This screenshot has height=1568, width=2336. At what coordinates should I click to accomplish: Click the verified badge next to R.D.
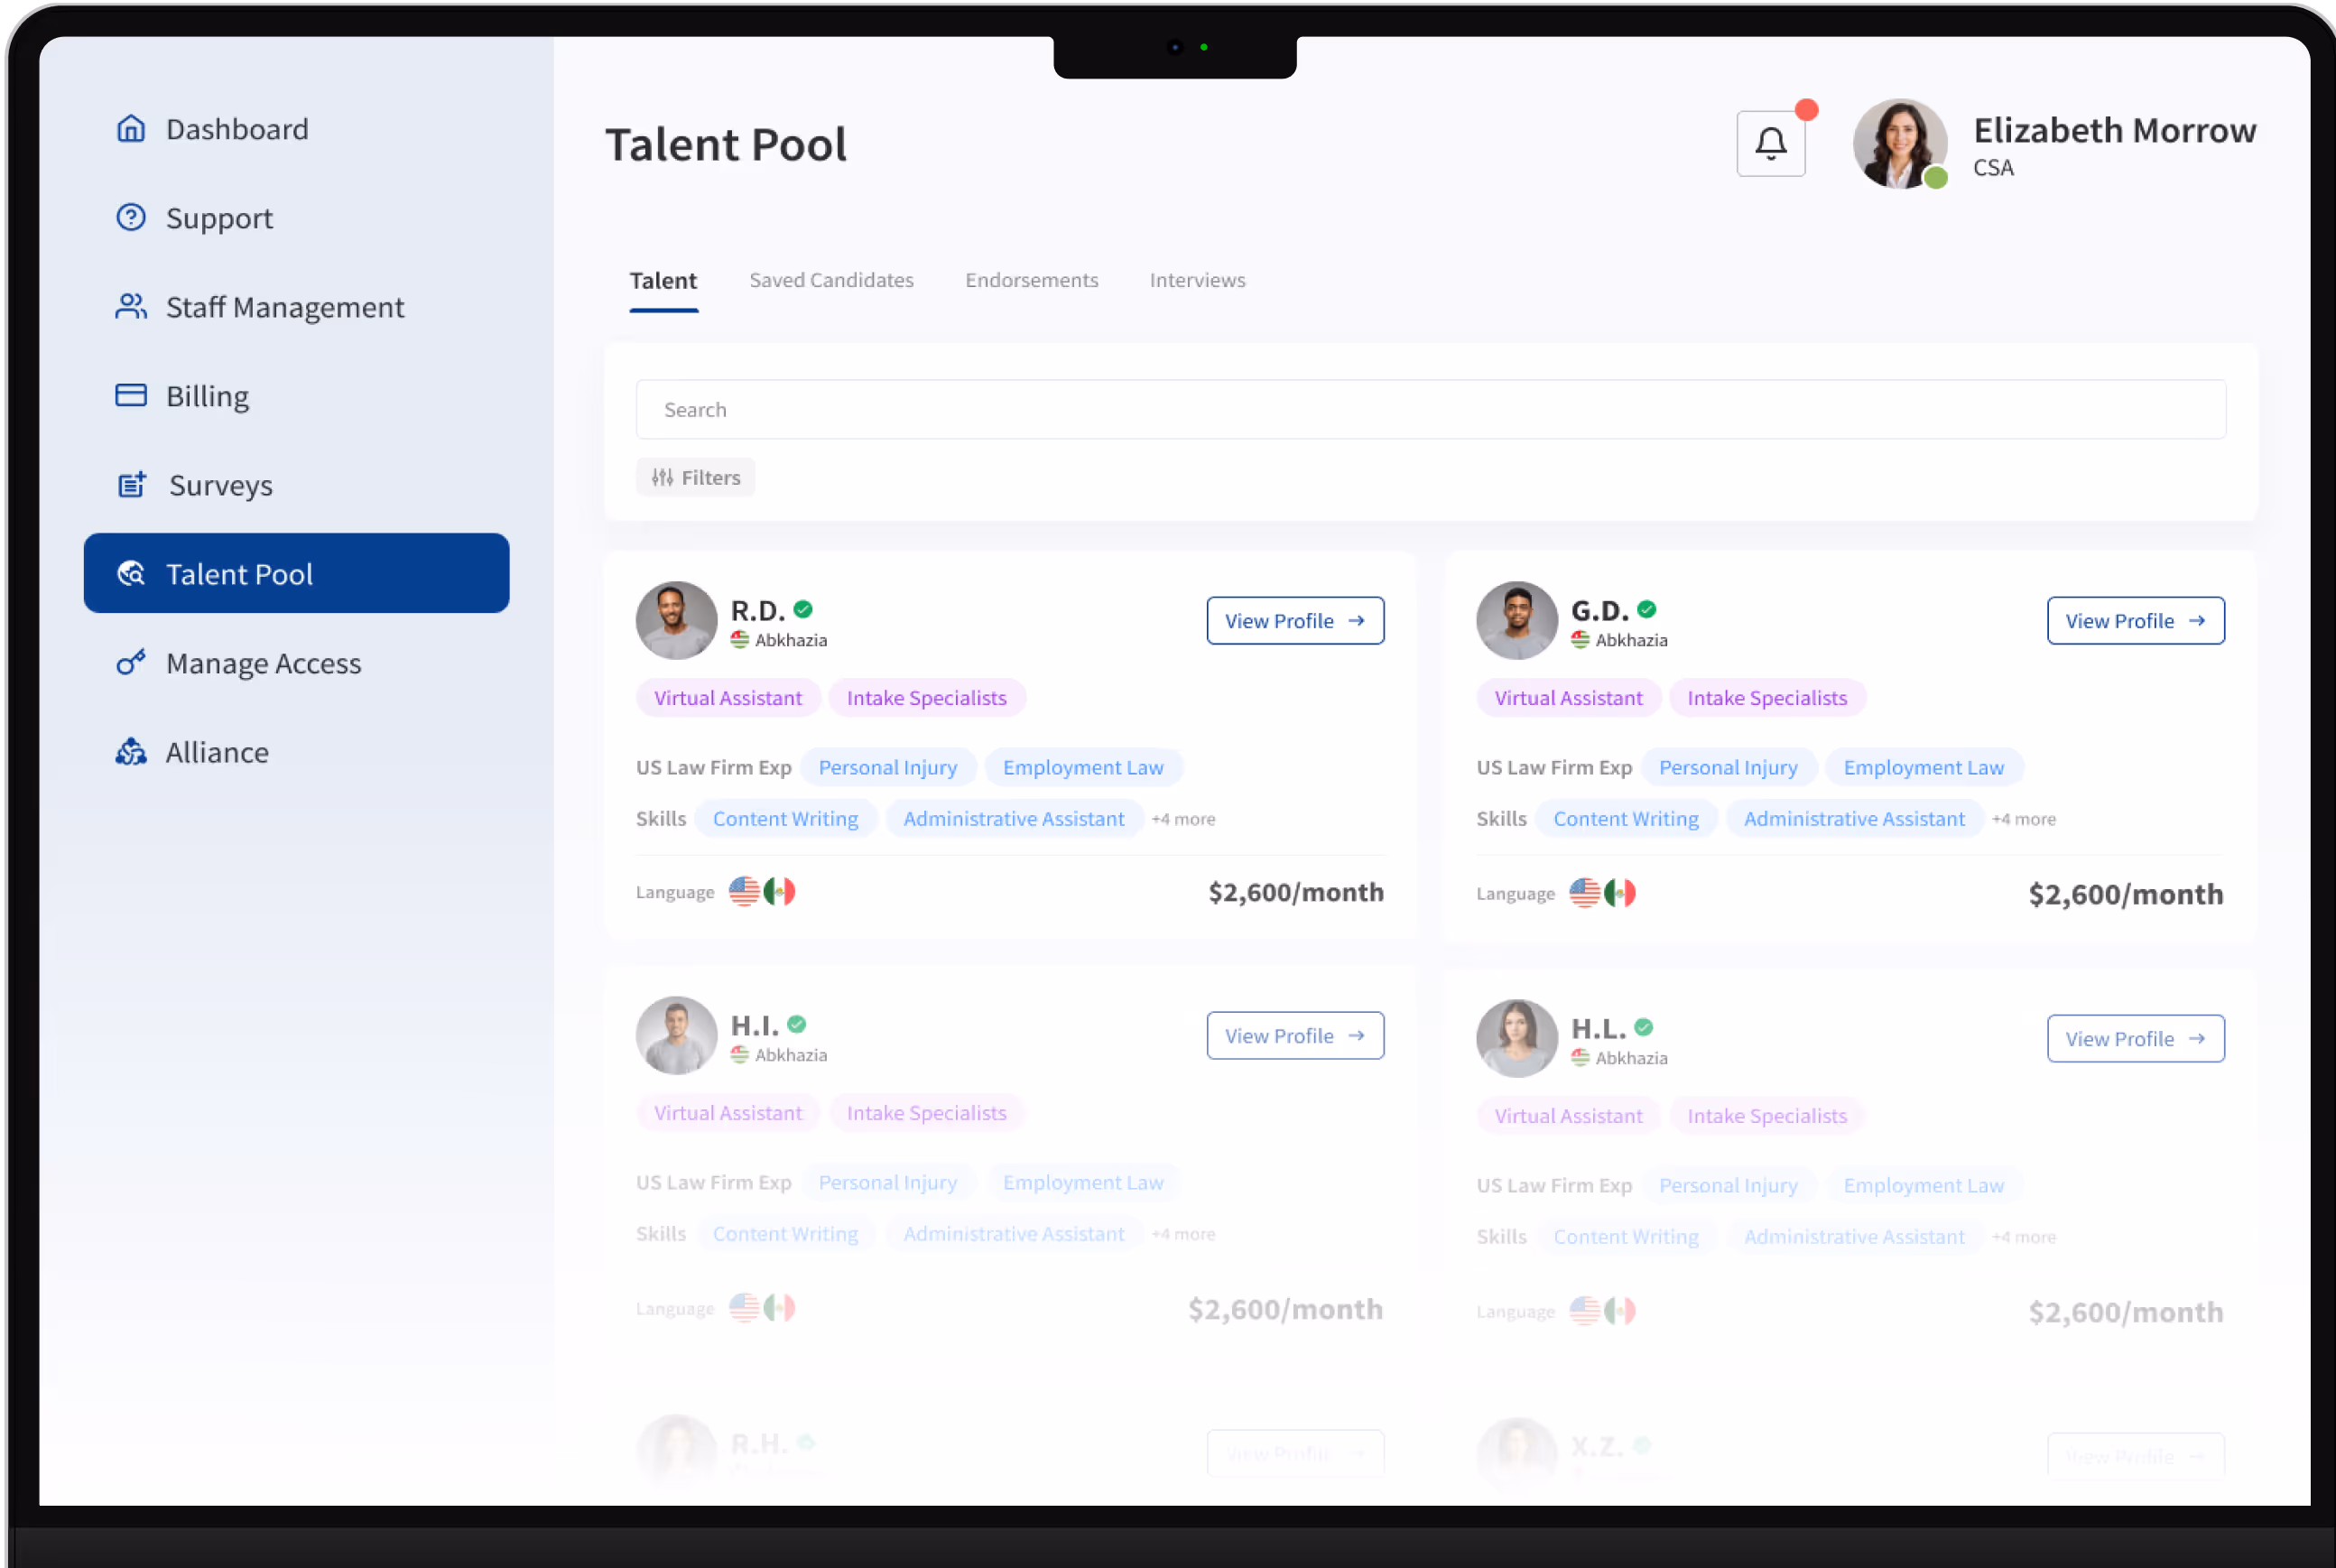pos(806,609)
